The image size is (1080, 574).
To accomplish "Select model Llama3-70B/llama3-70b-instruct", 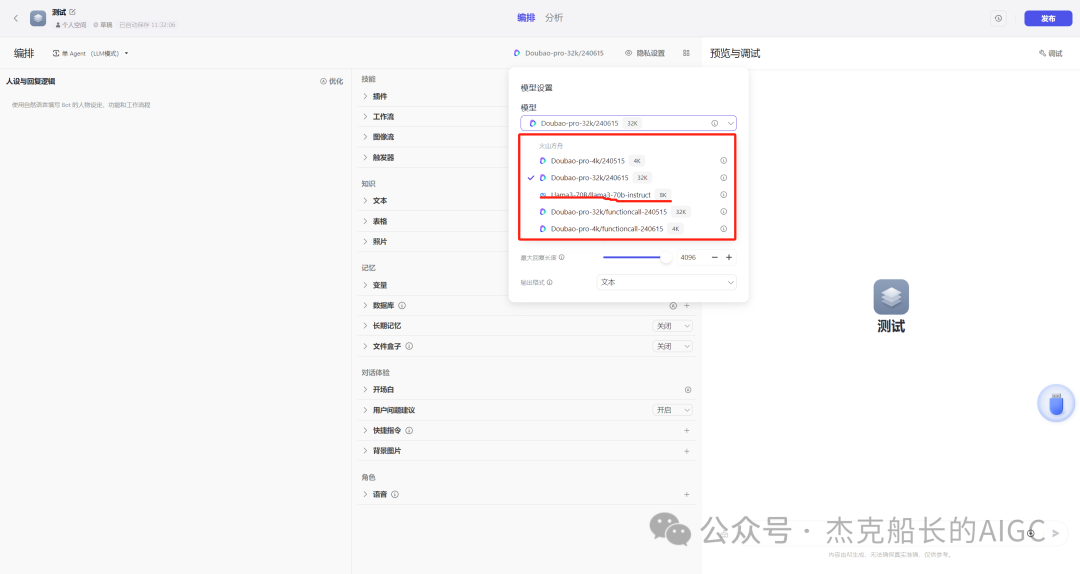I will [628, 195].
